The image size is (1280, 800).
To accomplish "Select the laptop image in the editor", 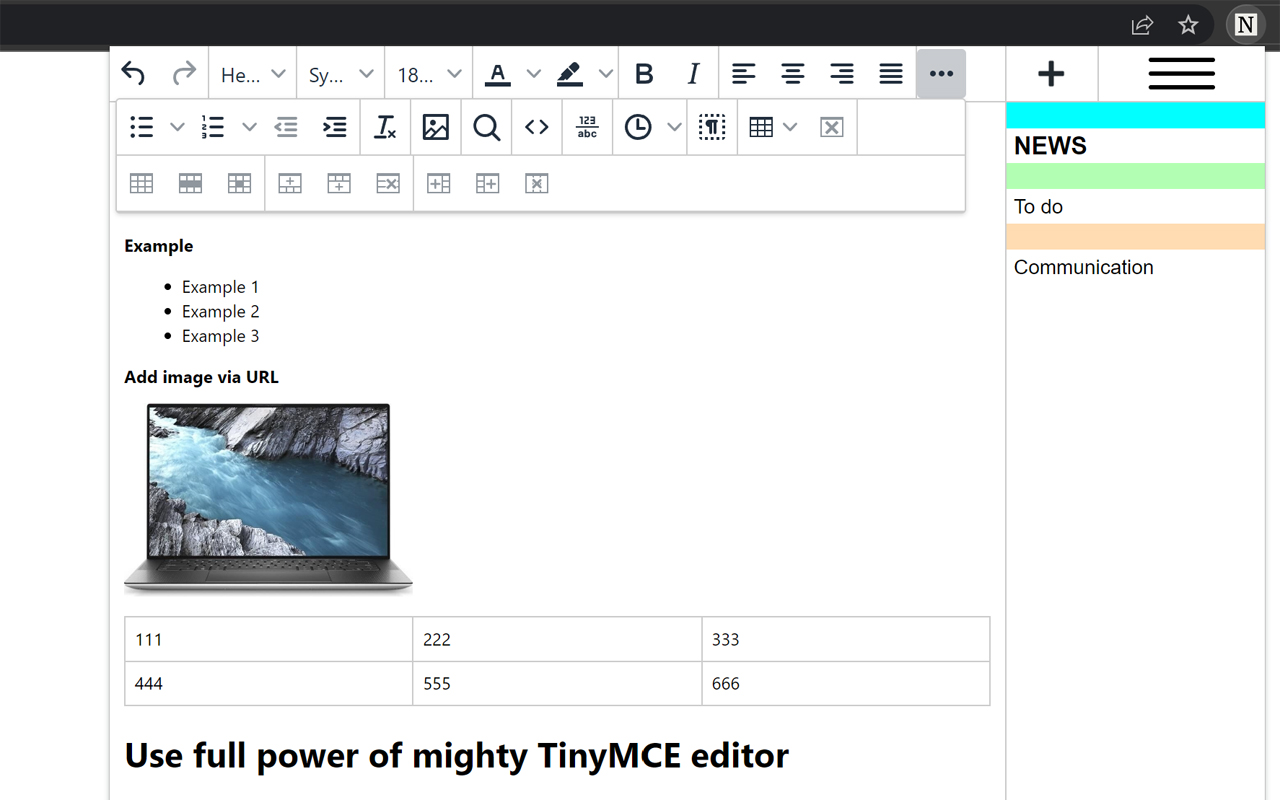I will click(x=268, y=497).
